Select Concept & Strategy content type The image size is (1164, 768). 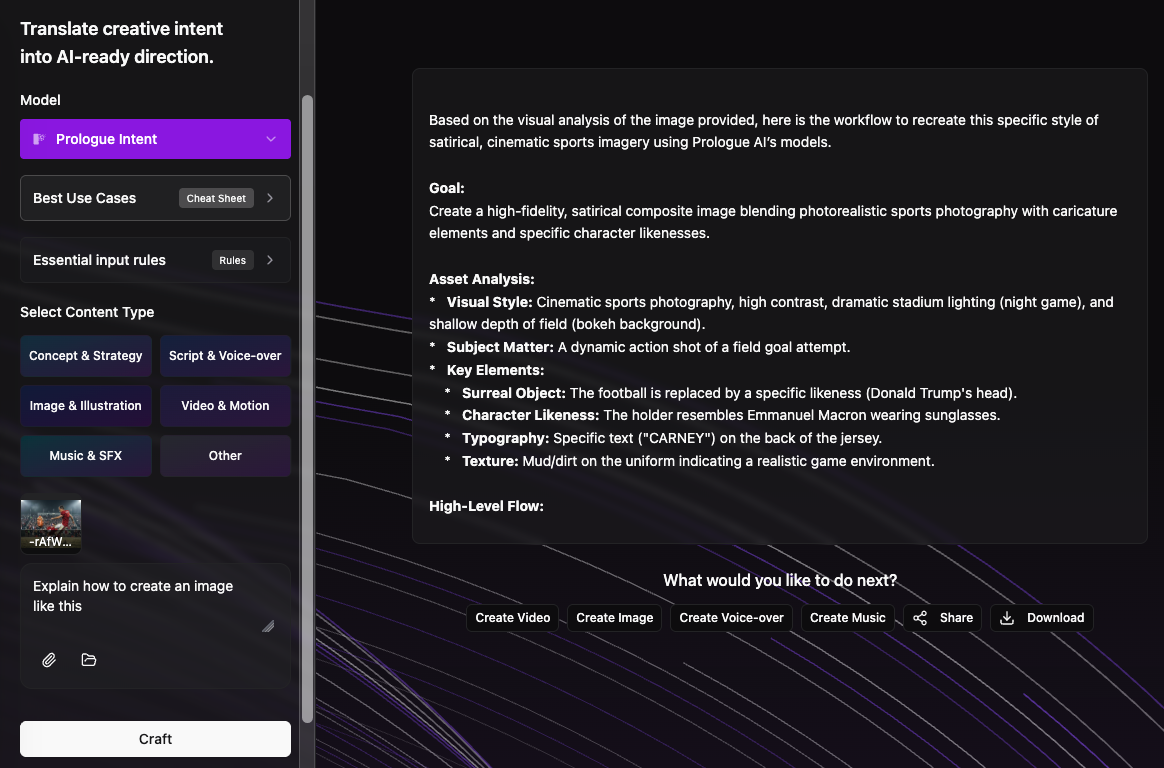click(86, 356)
